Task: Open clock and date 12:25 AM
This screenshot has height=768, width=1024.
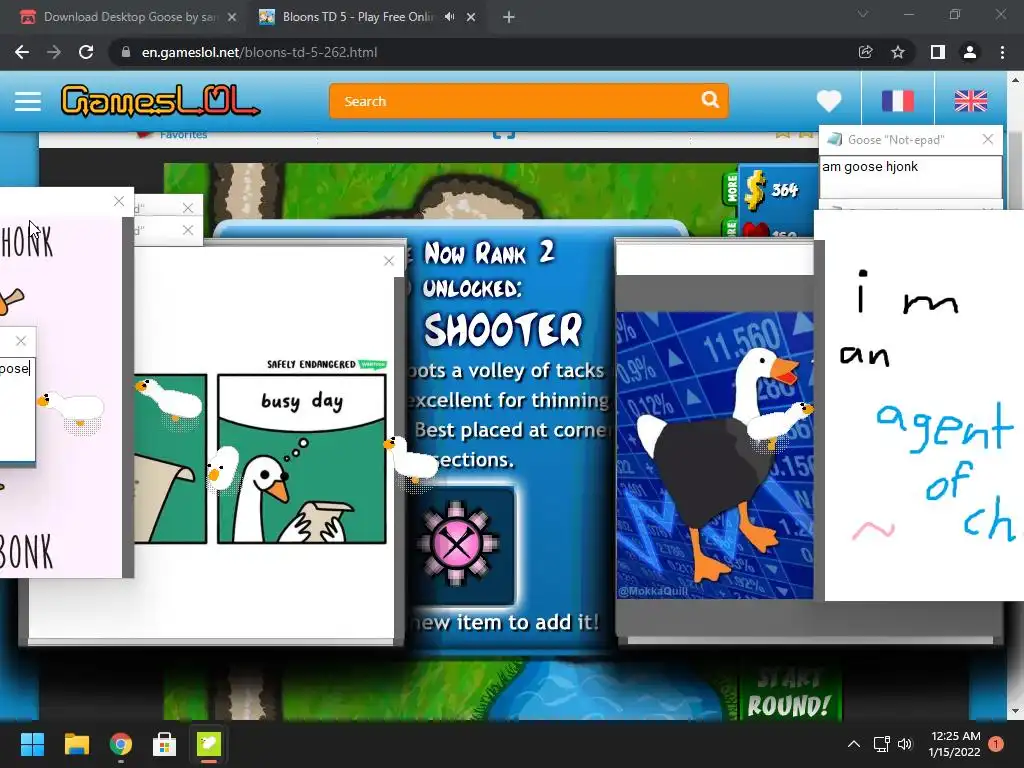Action: point(955,744)
